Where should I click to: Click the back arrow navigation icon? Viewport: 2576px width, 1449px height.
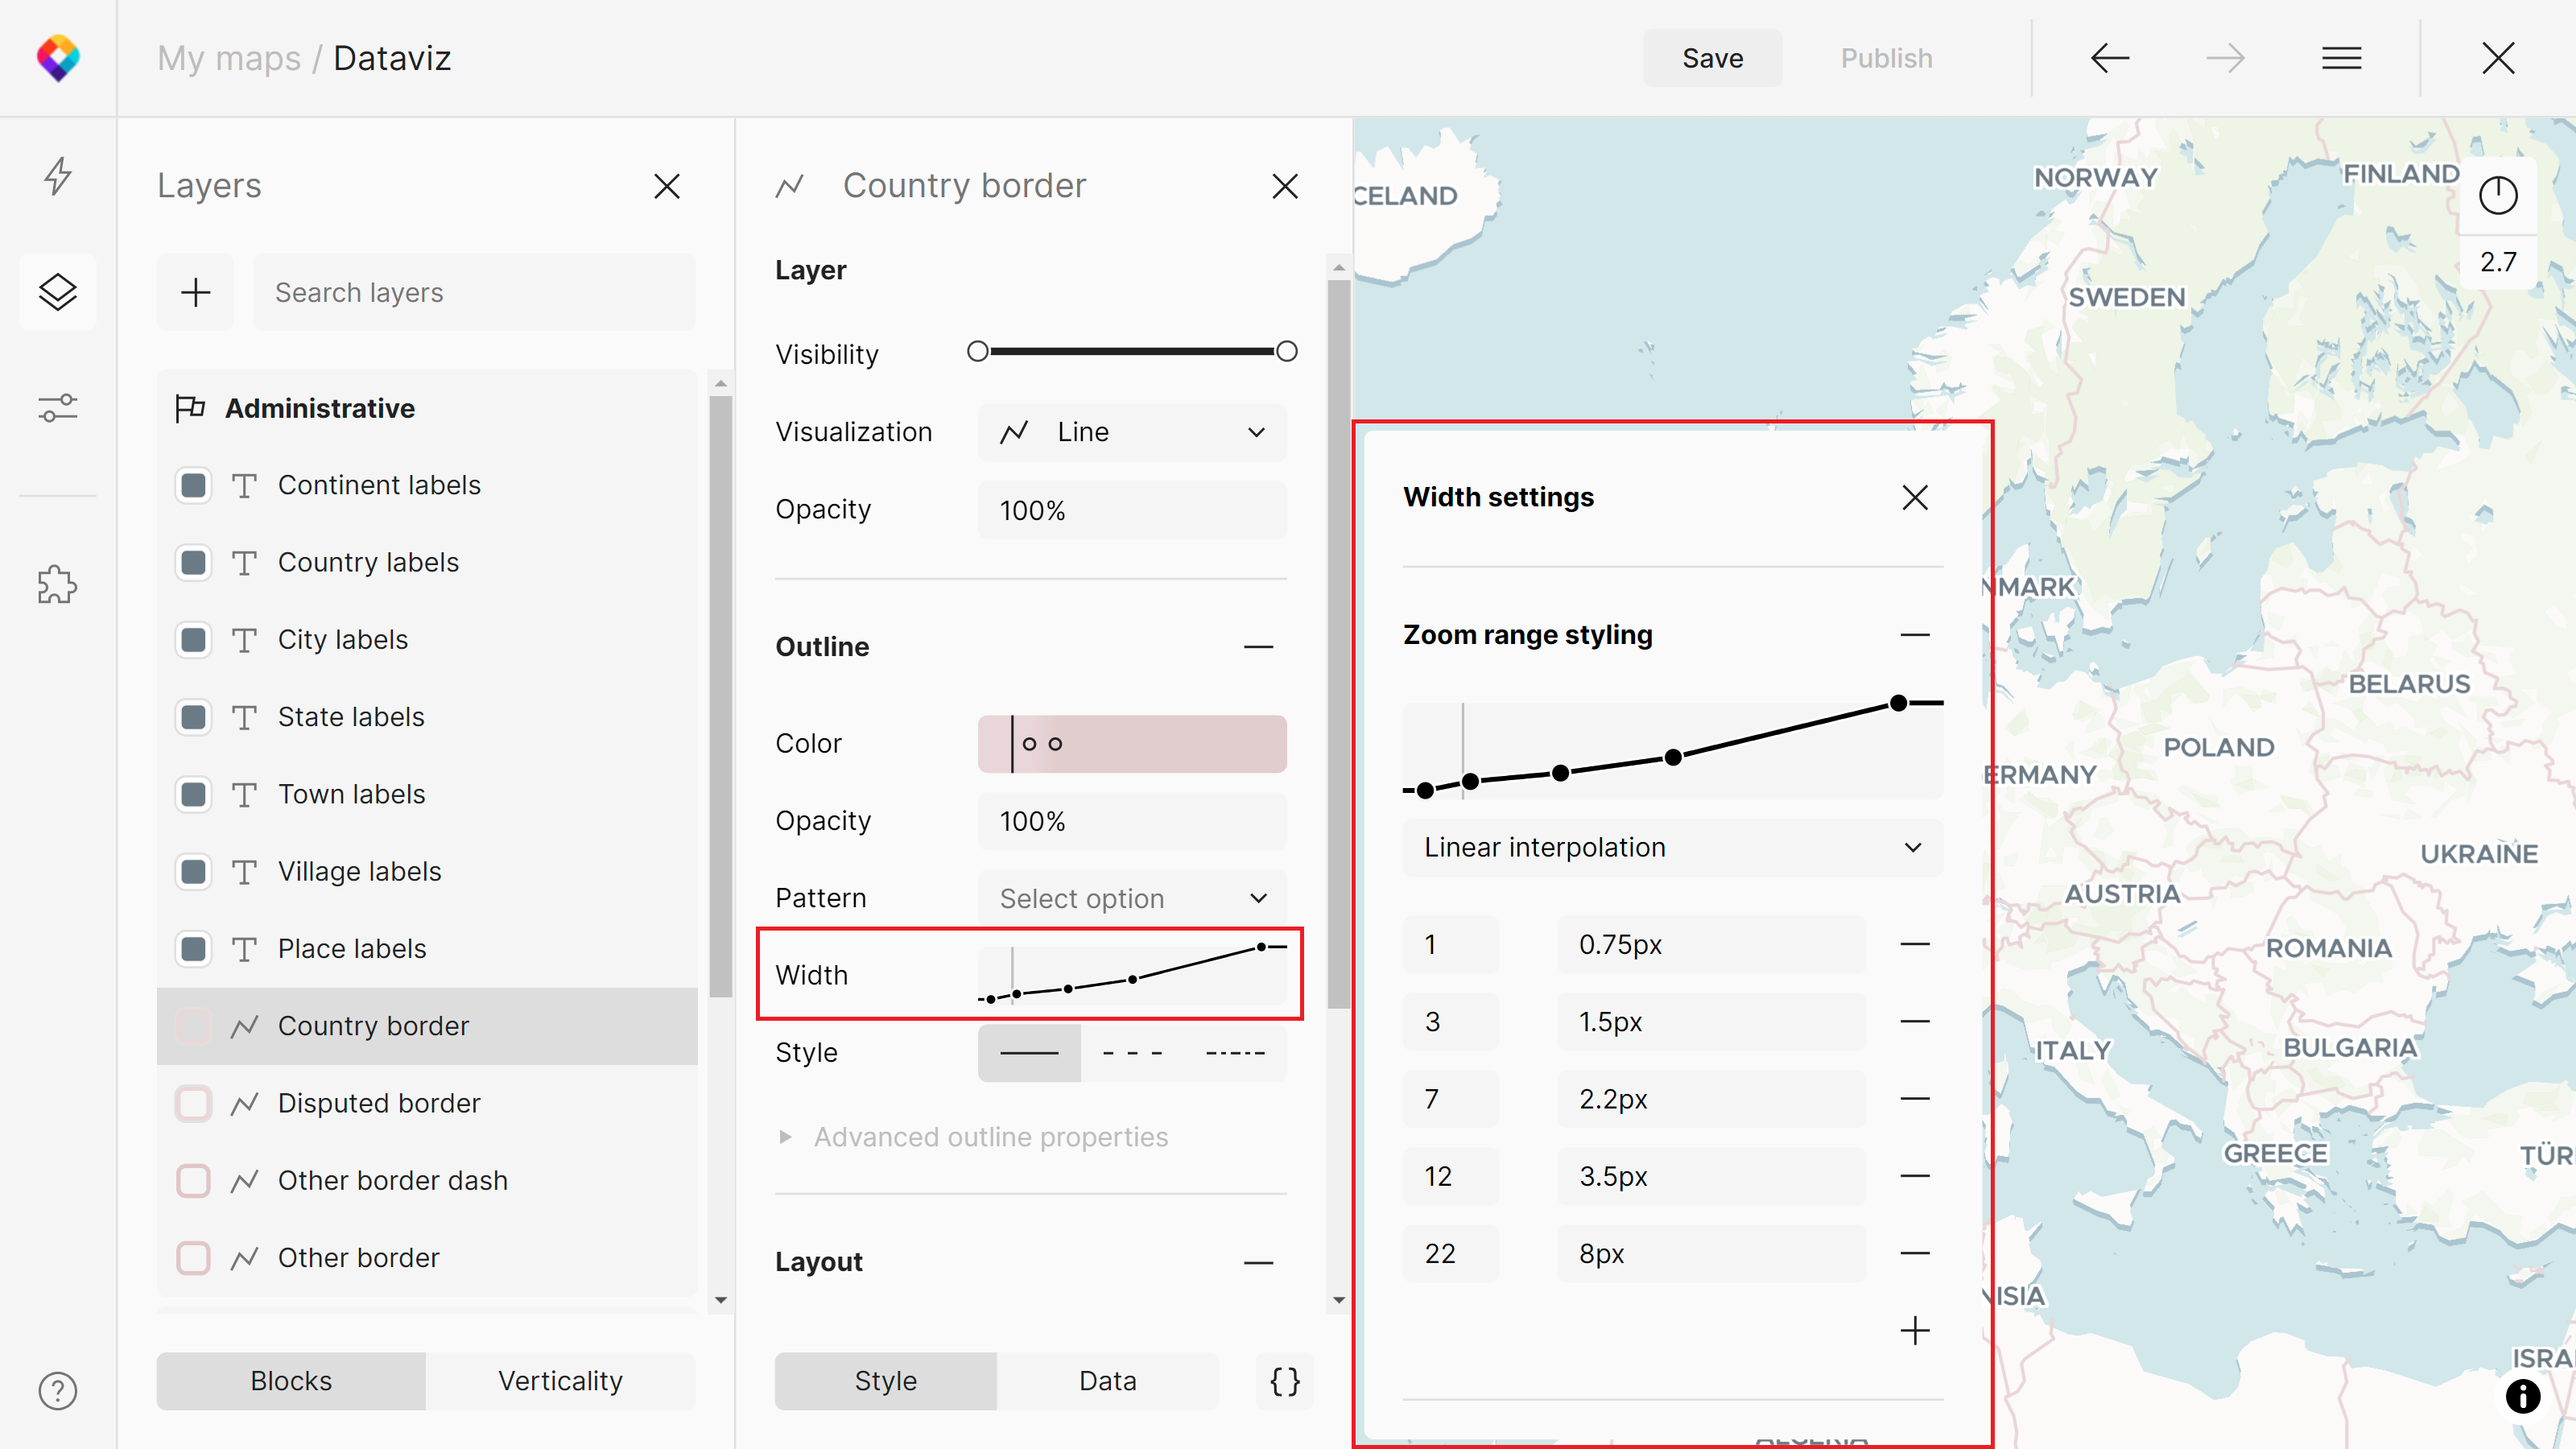point(2107,56)
